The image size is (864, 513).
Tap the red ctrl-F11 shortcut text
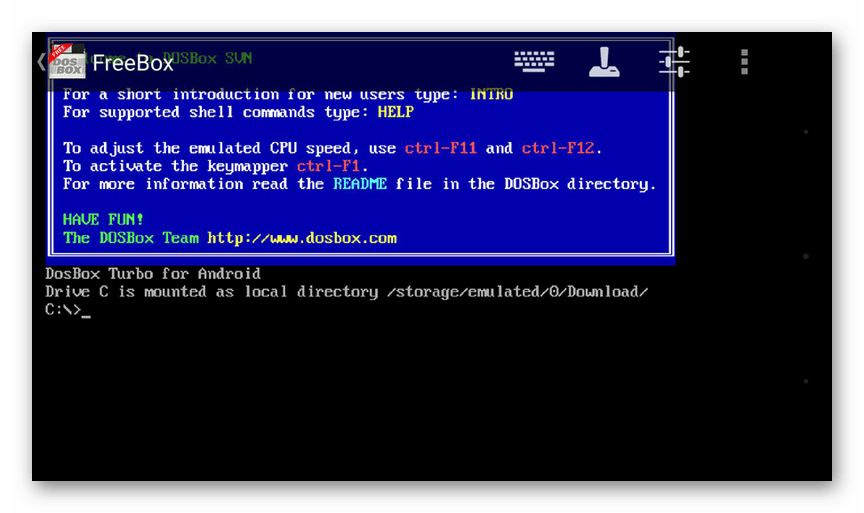[x=440, y=148]
